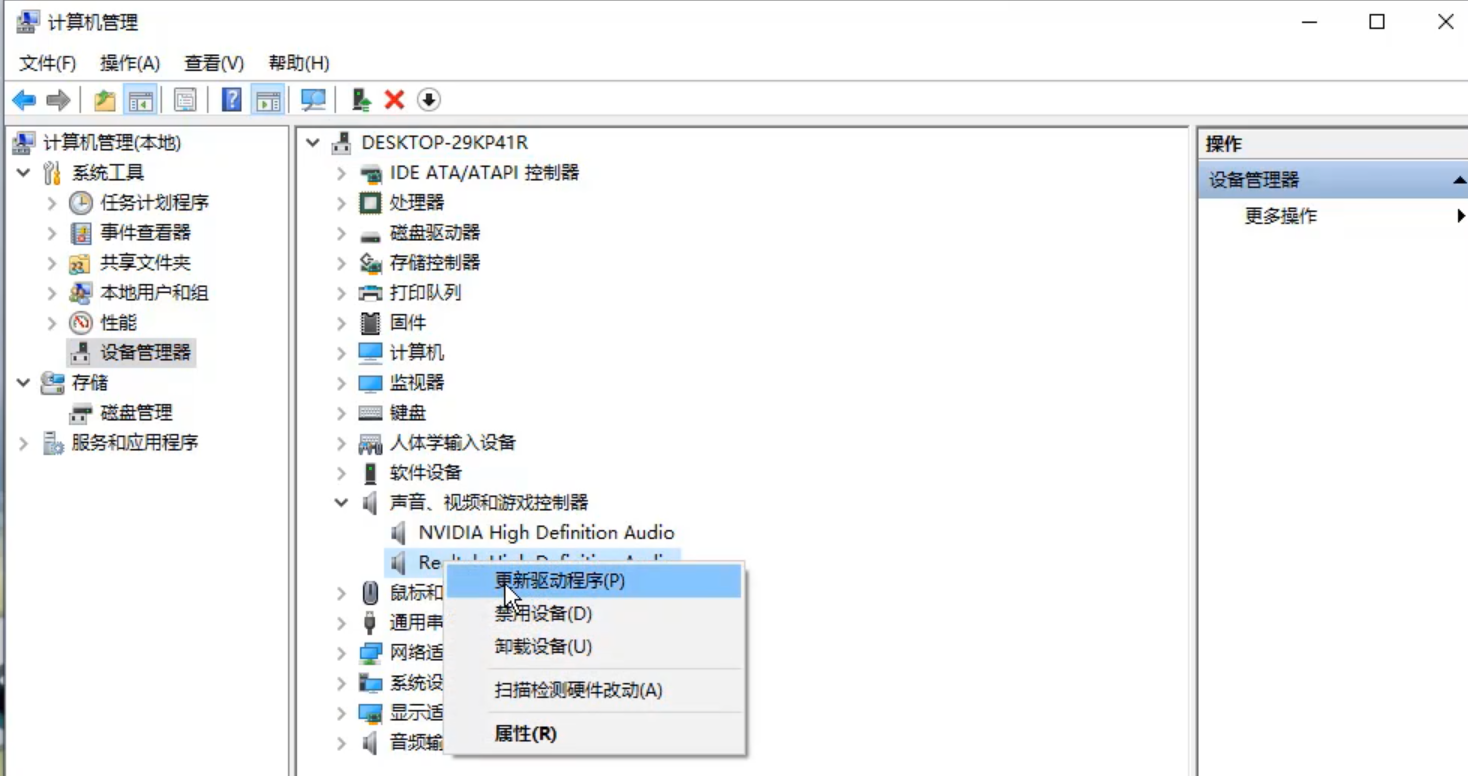Click the blue Back arrow in the toolbar

(x=24, y=100)
